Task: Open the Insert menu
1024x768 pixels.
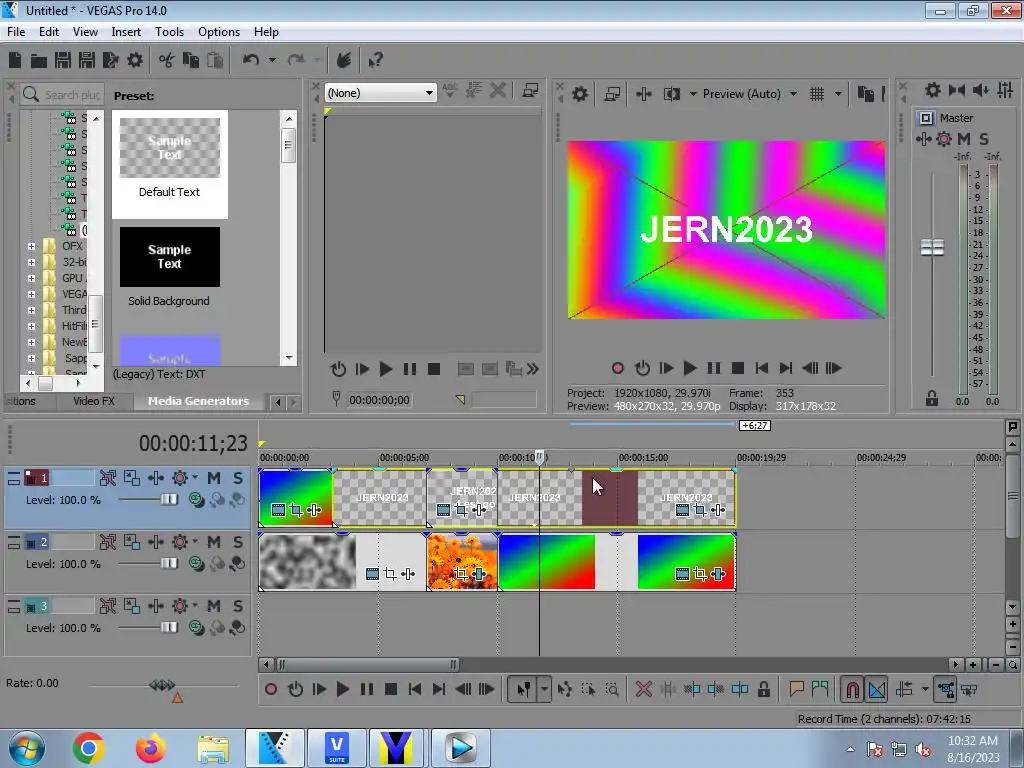Action: point(126,31)
